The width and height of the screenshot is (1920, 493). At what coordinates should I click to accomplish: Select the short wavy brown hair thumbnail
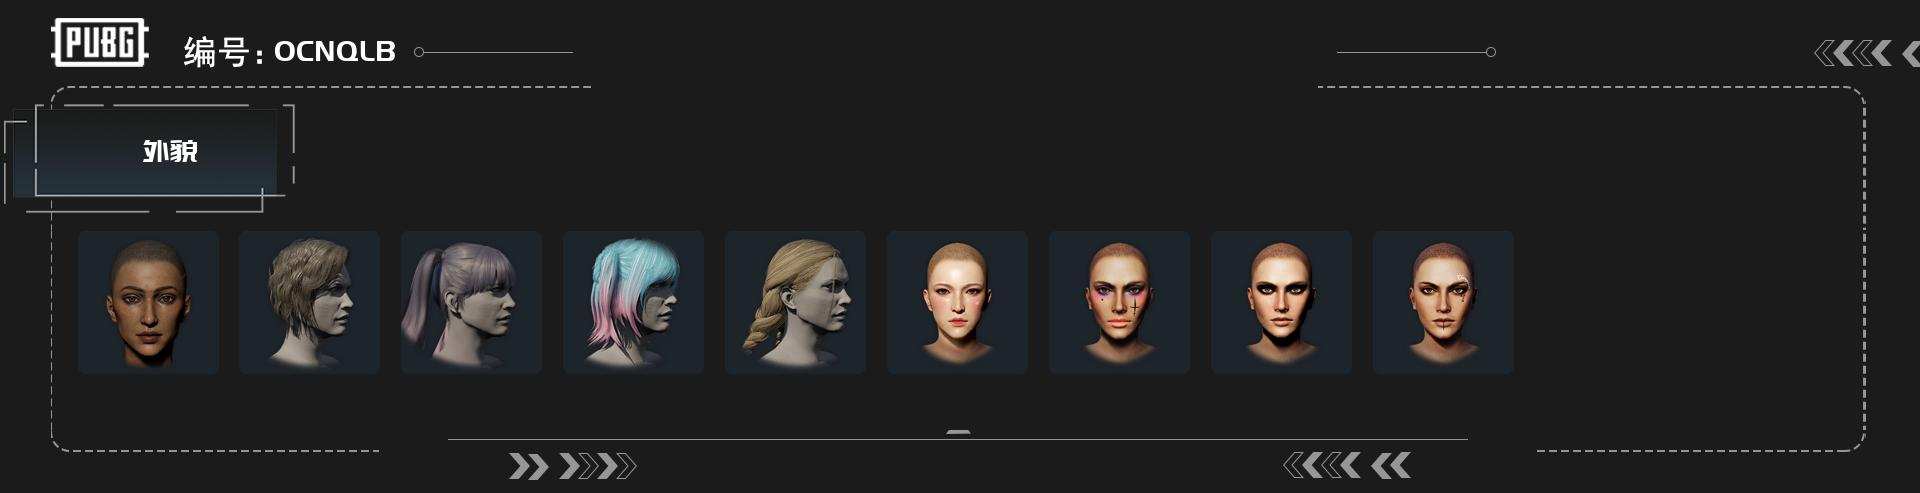click(x=310, y=302)
